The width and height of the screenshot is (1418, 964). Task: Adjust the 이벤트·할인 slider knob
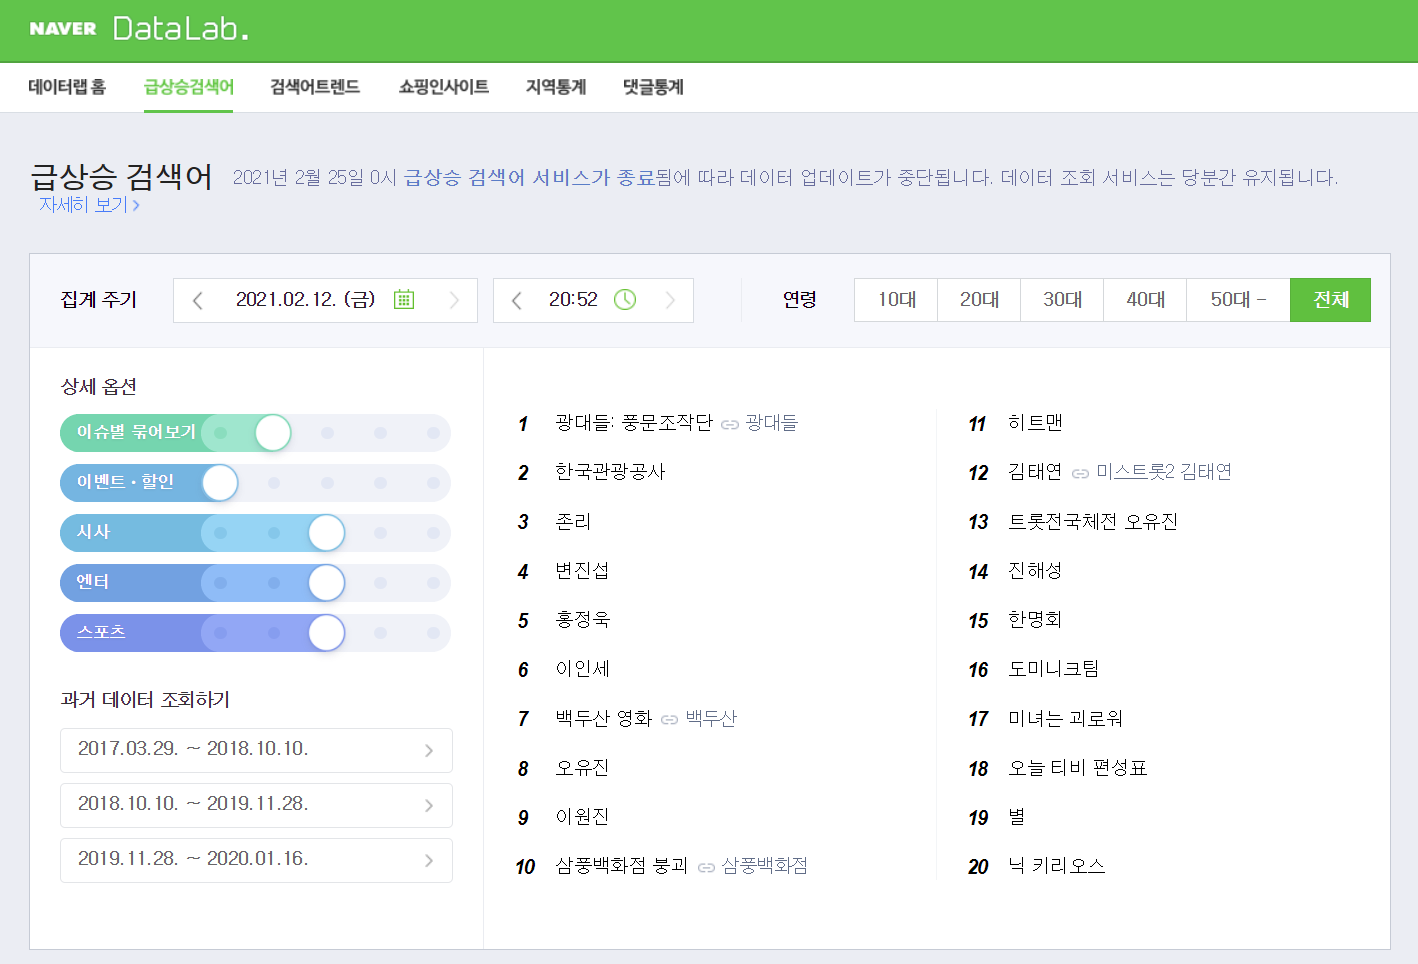point(220,483)
